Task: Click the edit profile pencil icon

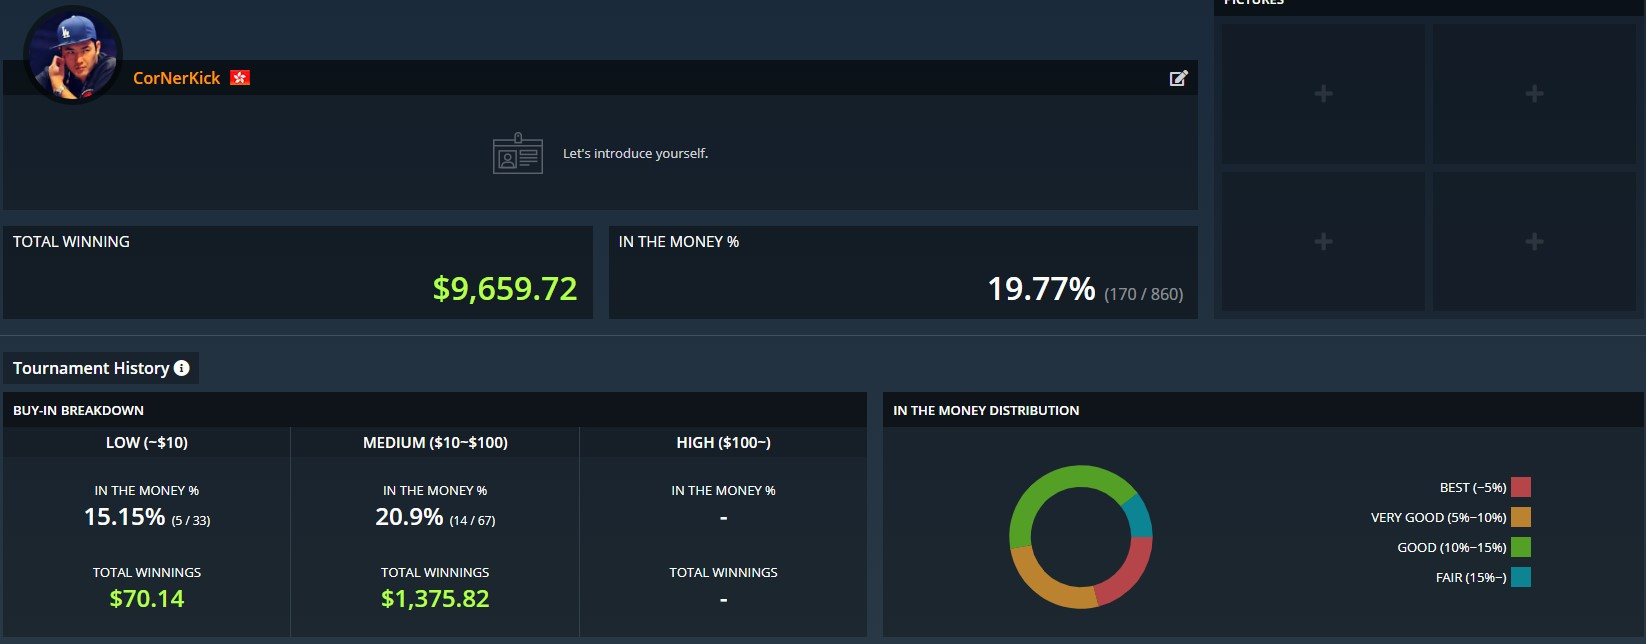Action: click(x=1179, y=78)
